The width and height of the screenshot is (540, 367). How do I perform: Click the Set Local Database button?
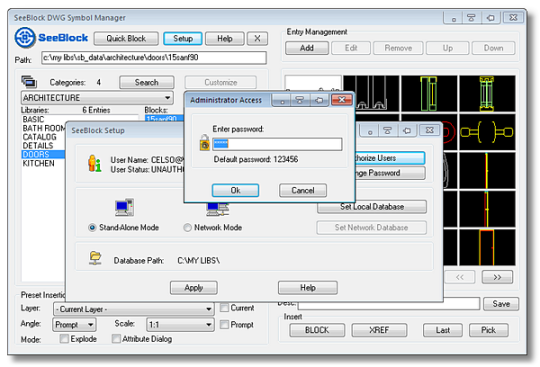(372, 207)
